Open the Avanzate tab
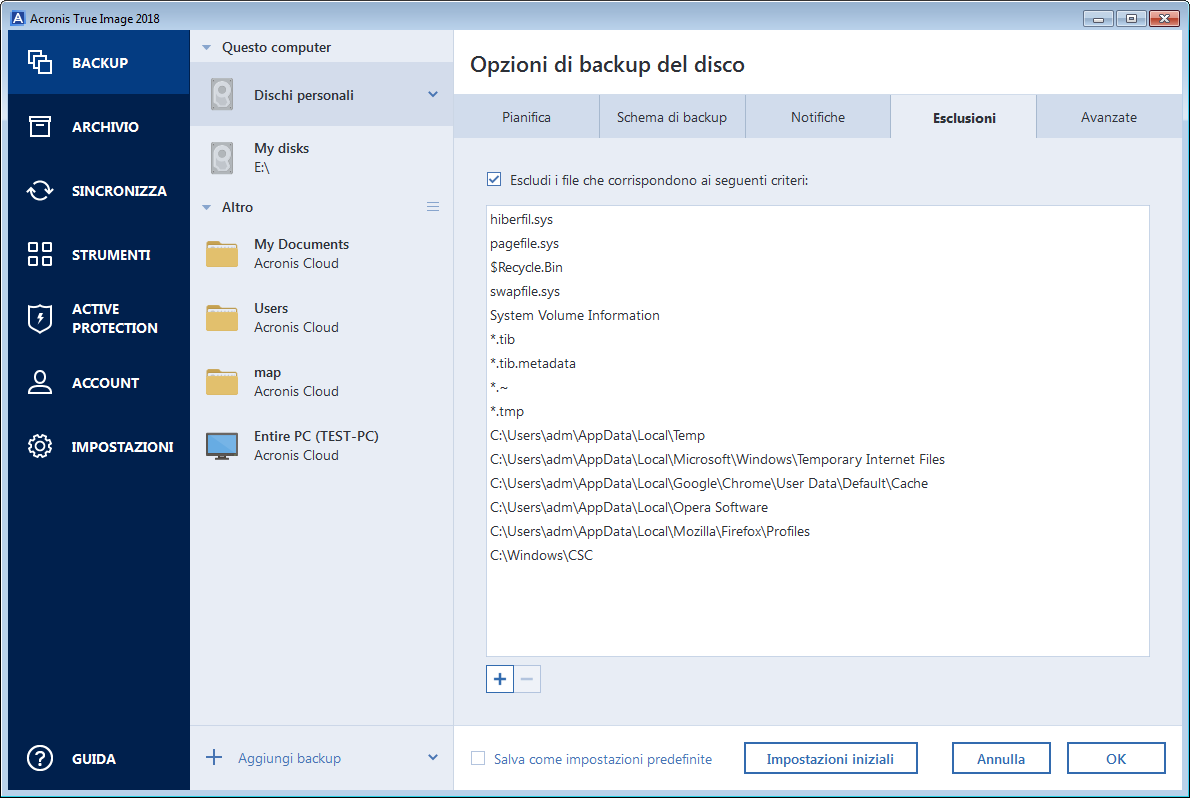Screen dimensions: 1190x798 (1109, 117)
